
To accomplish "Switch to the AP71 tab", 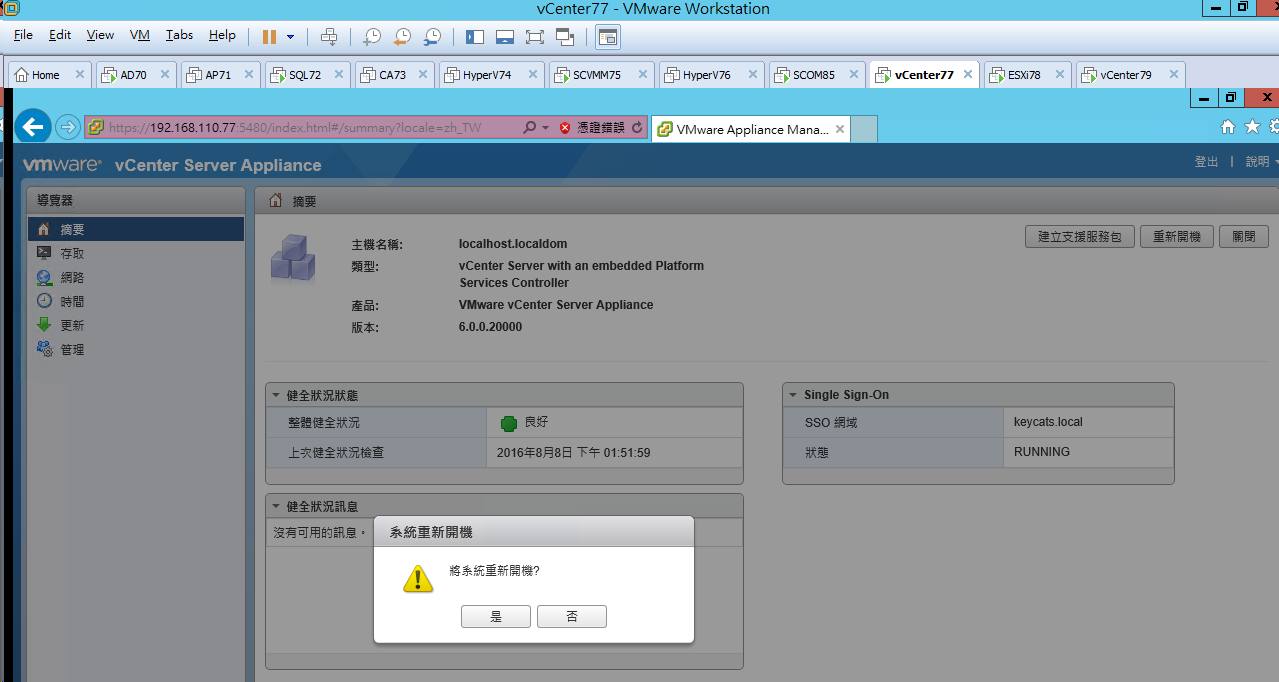I will pyautogui.click(x=222, y=75).
